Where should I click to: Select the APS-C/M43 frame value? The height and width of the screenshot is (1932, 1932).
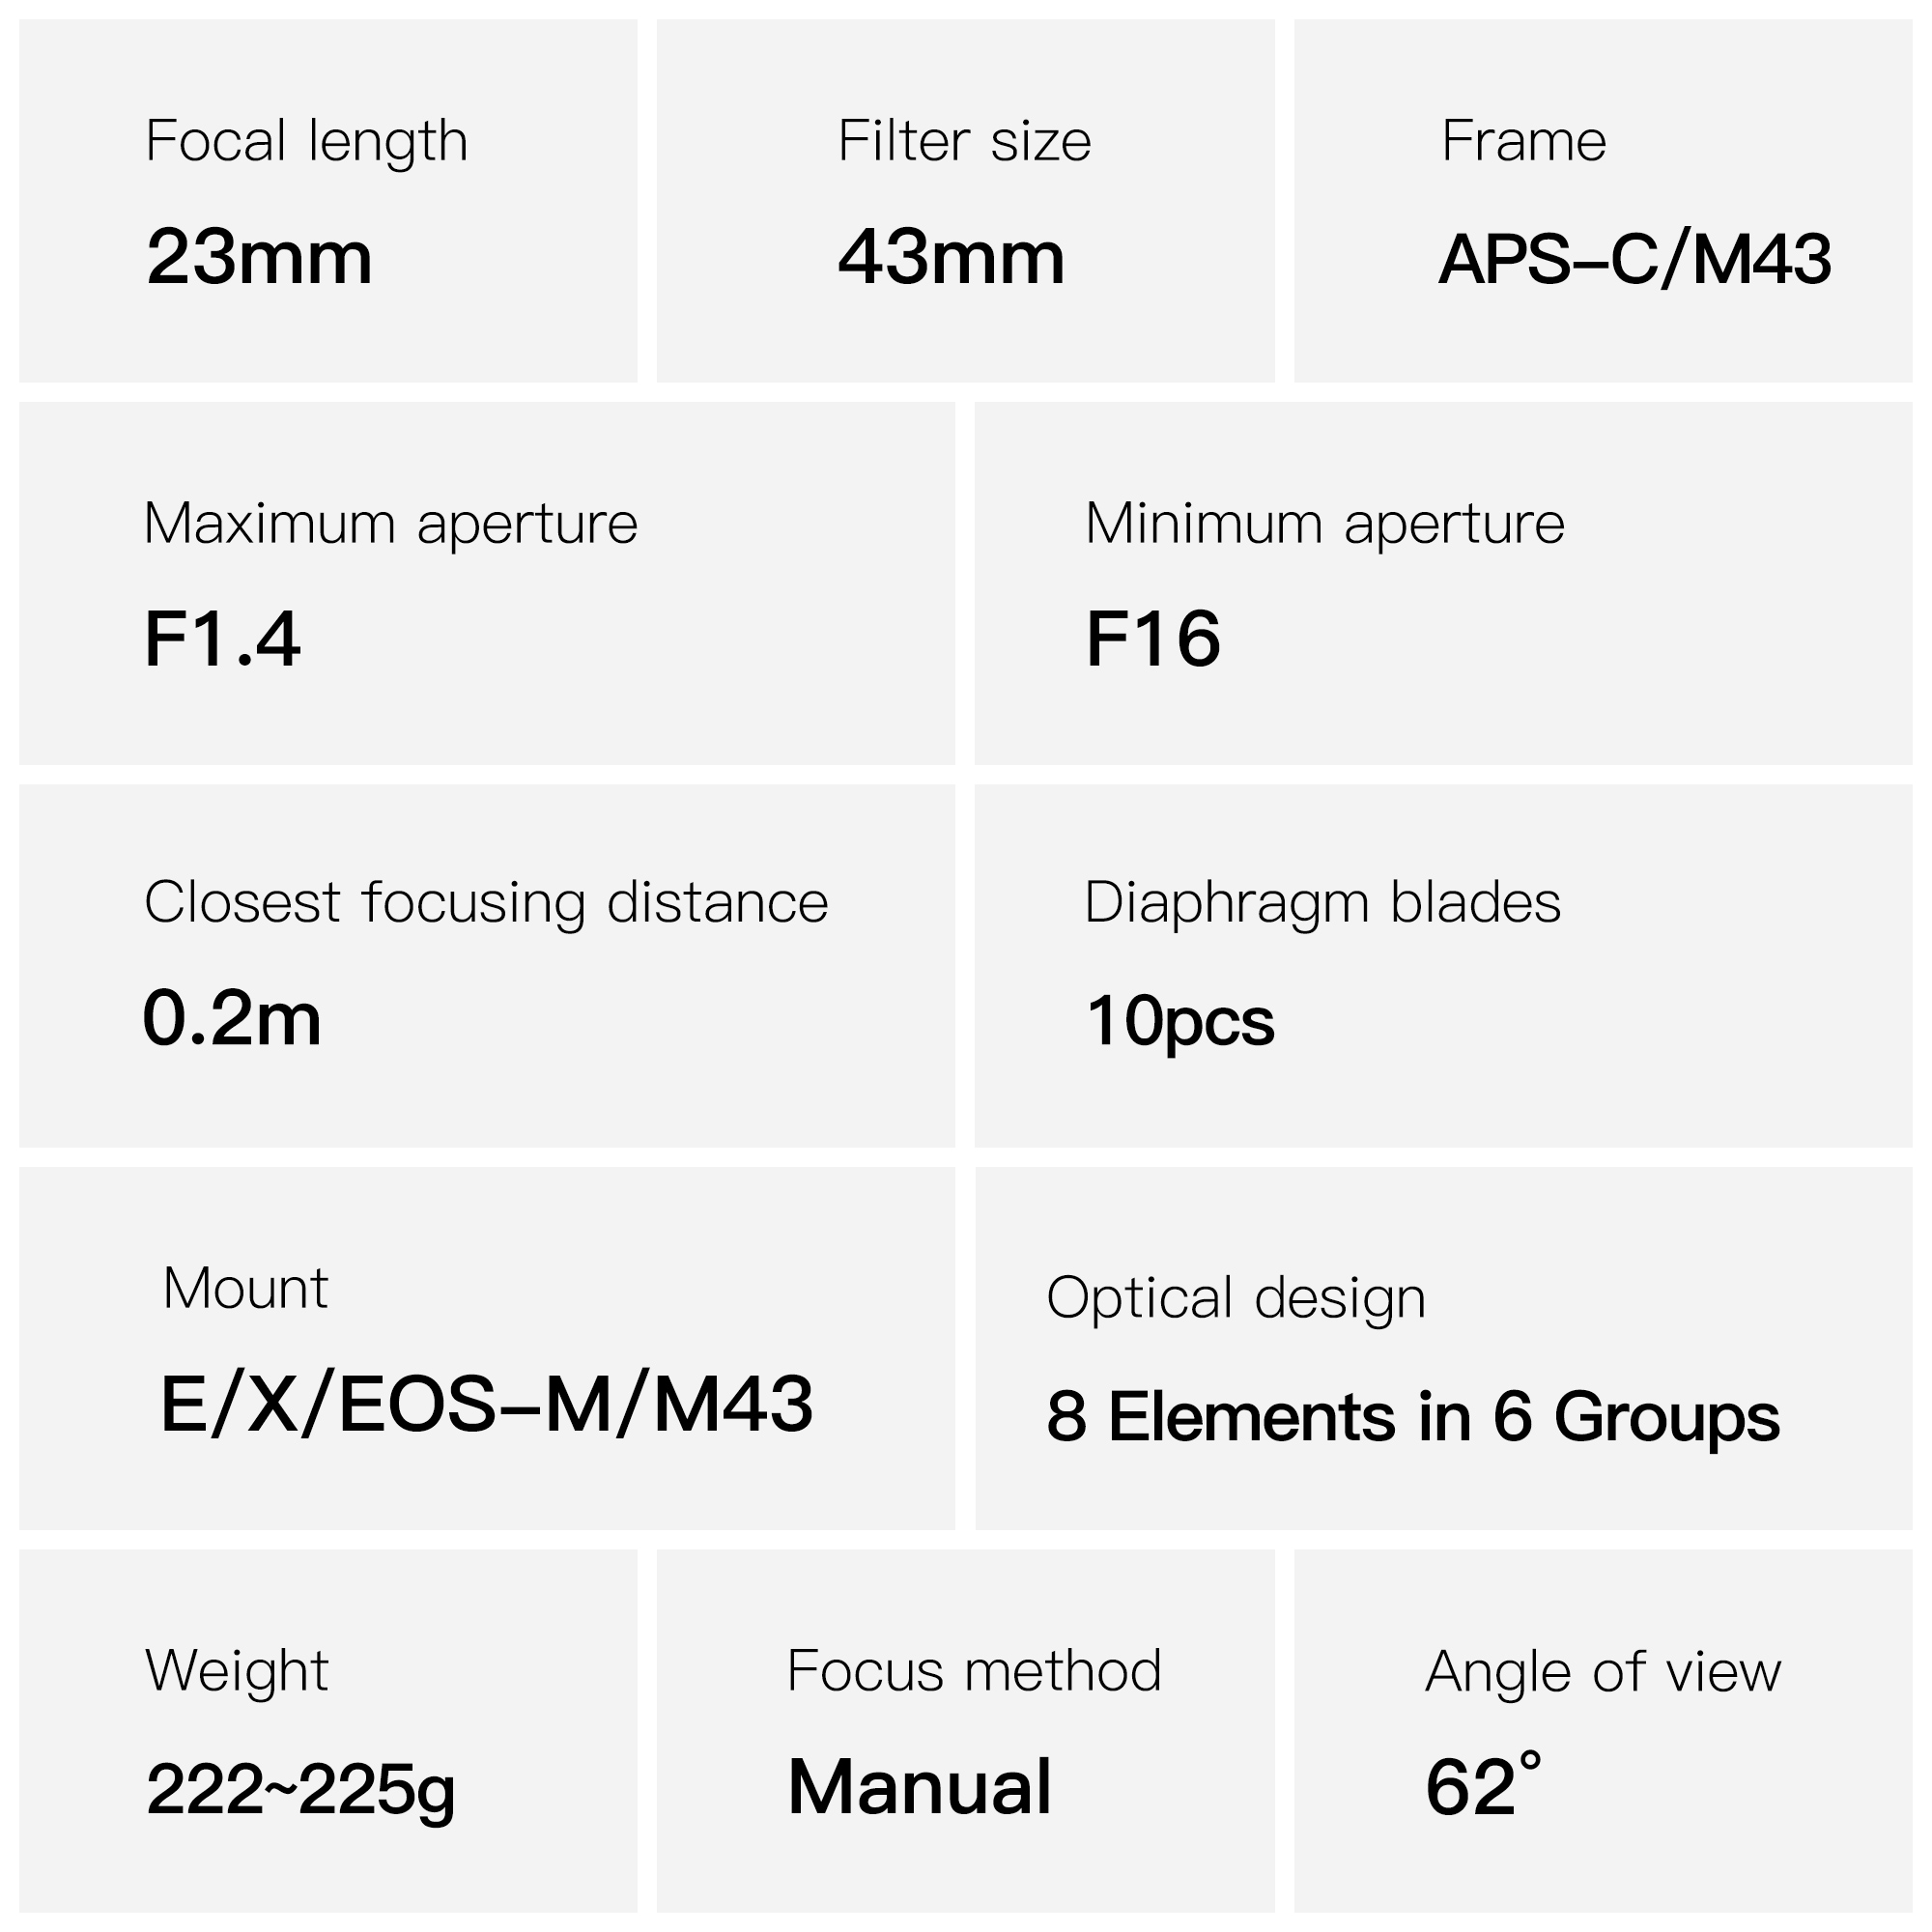point(1634,259)
